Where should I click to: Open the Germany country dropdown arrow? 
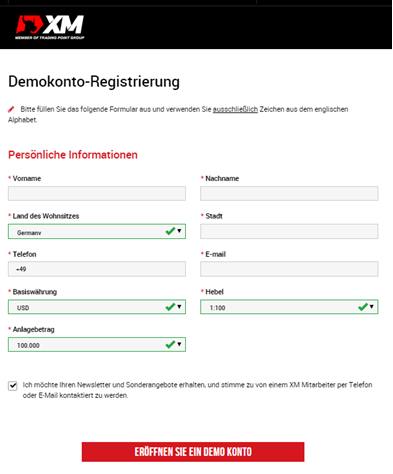tap(179, 231)
